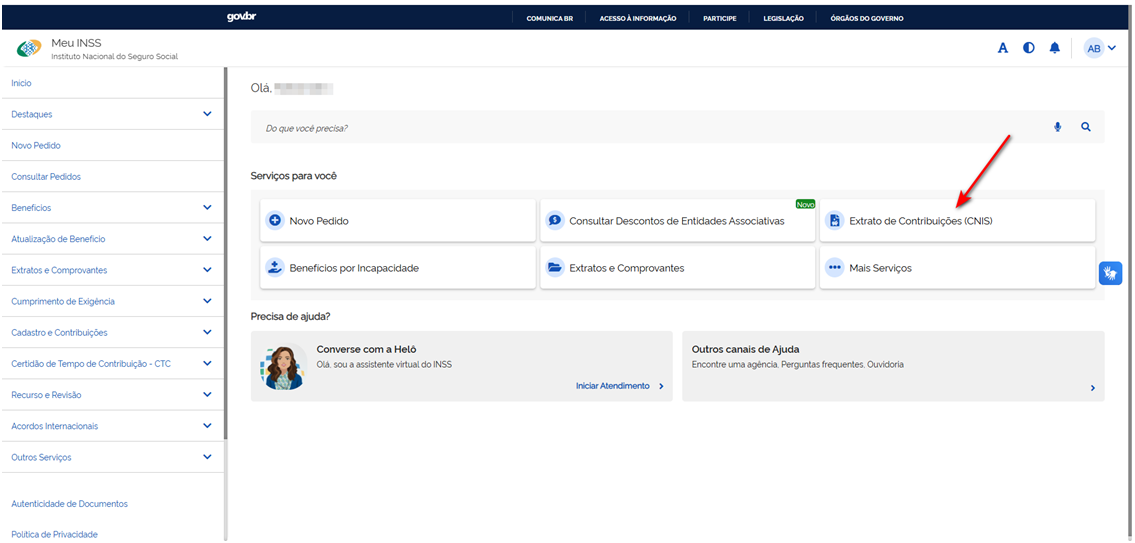This screenshot has height=543, width=1135.
Task: Click the three-dots Mais Serviços icon
Action: coord(835,268)
